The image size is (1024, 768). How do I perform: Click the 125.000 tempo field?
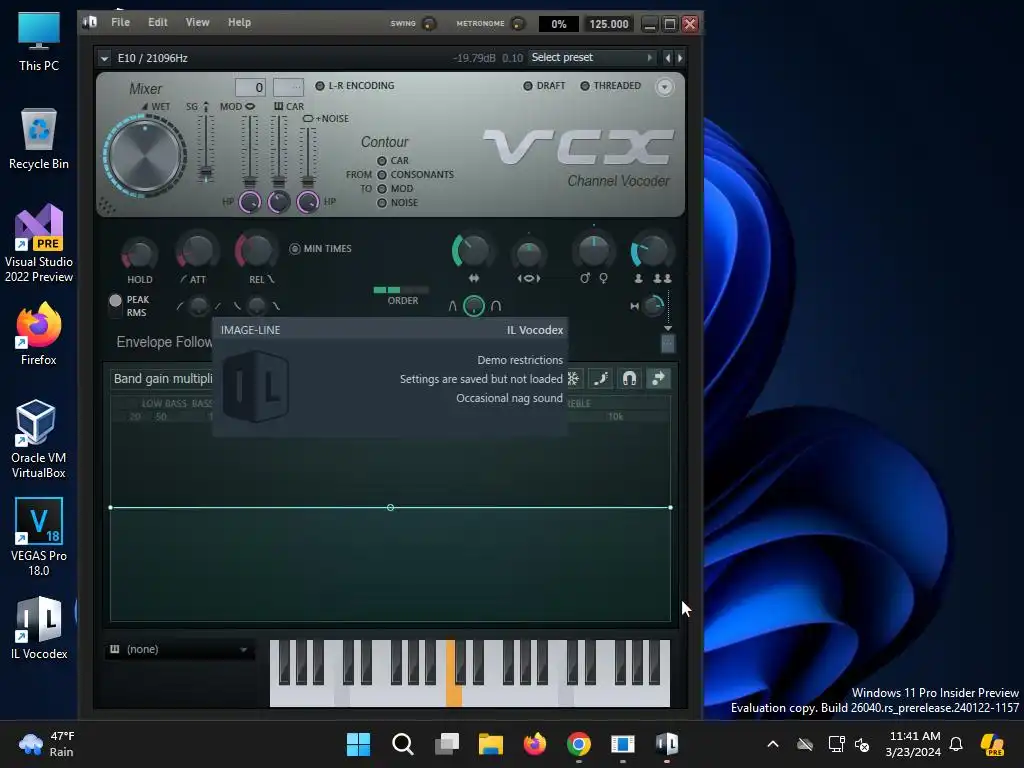point(608,24)
